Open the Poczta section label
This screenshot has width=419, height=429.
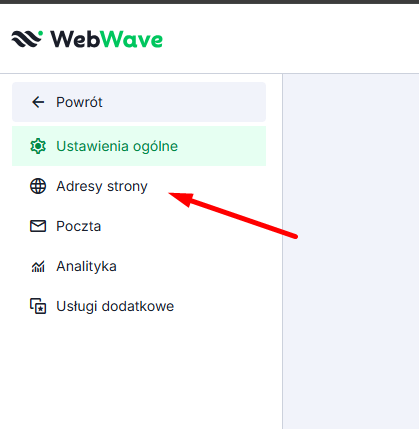[79, 226]
